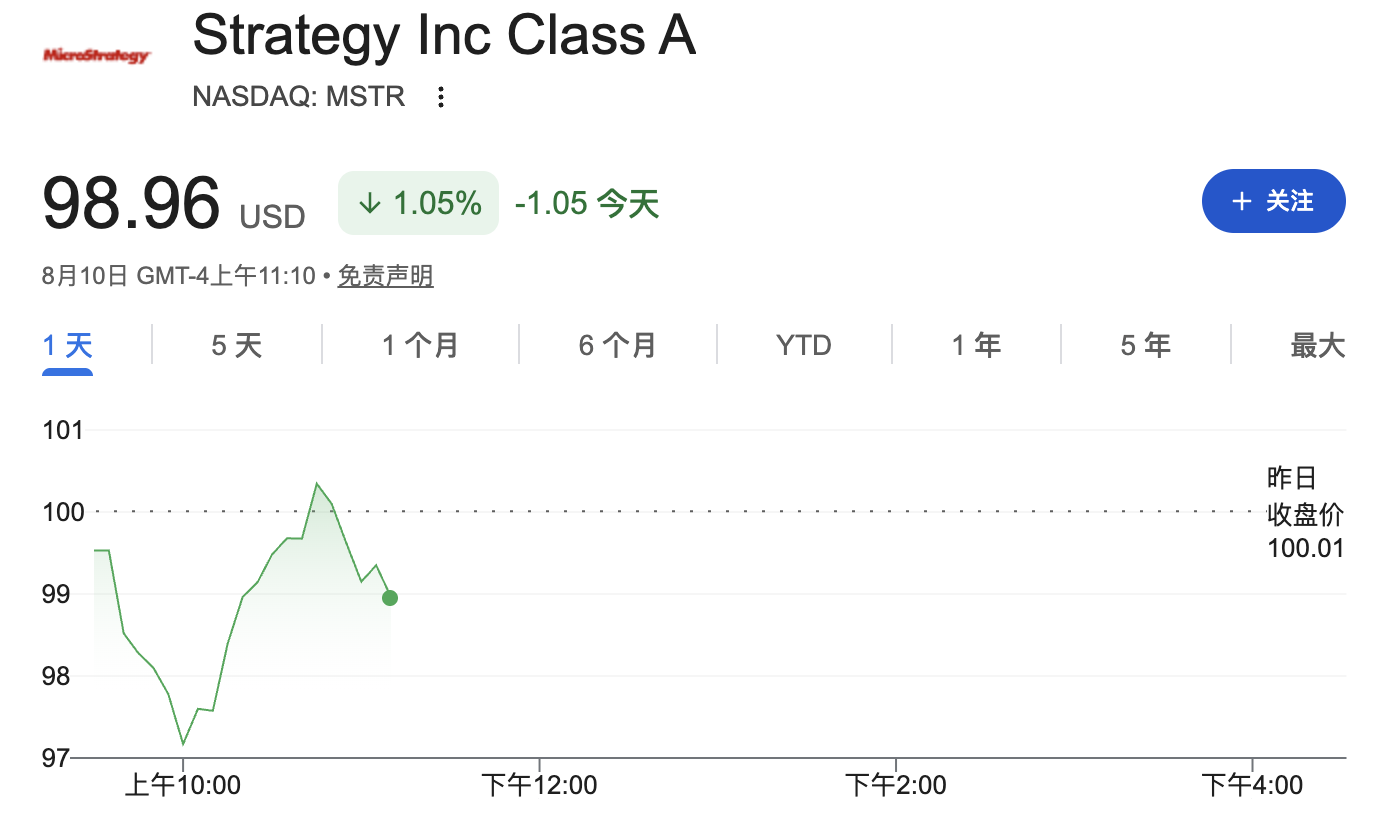Open the 免责声明 disclaimer link
Screen dimensions: 1374x820
point(385,276)
